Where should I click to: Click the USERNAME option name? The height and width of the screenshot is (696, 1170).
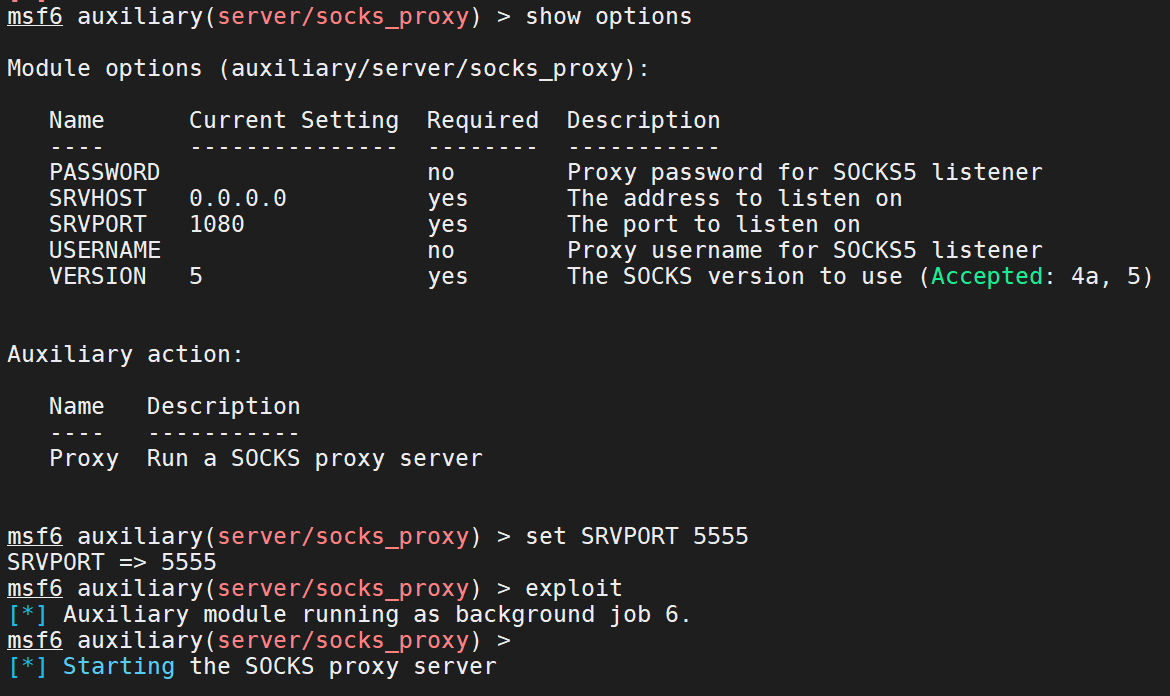click(x=104, y=251)
